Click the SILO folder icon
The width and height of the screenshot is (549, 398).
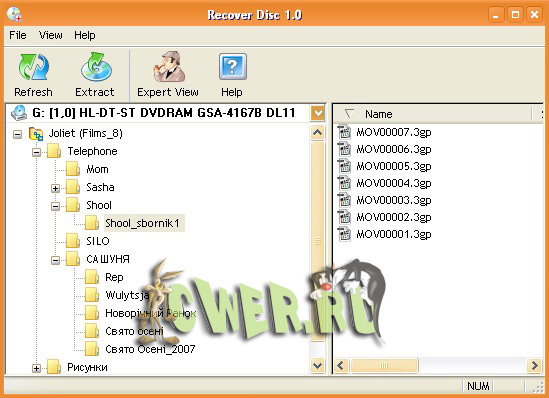[73, 241]
